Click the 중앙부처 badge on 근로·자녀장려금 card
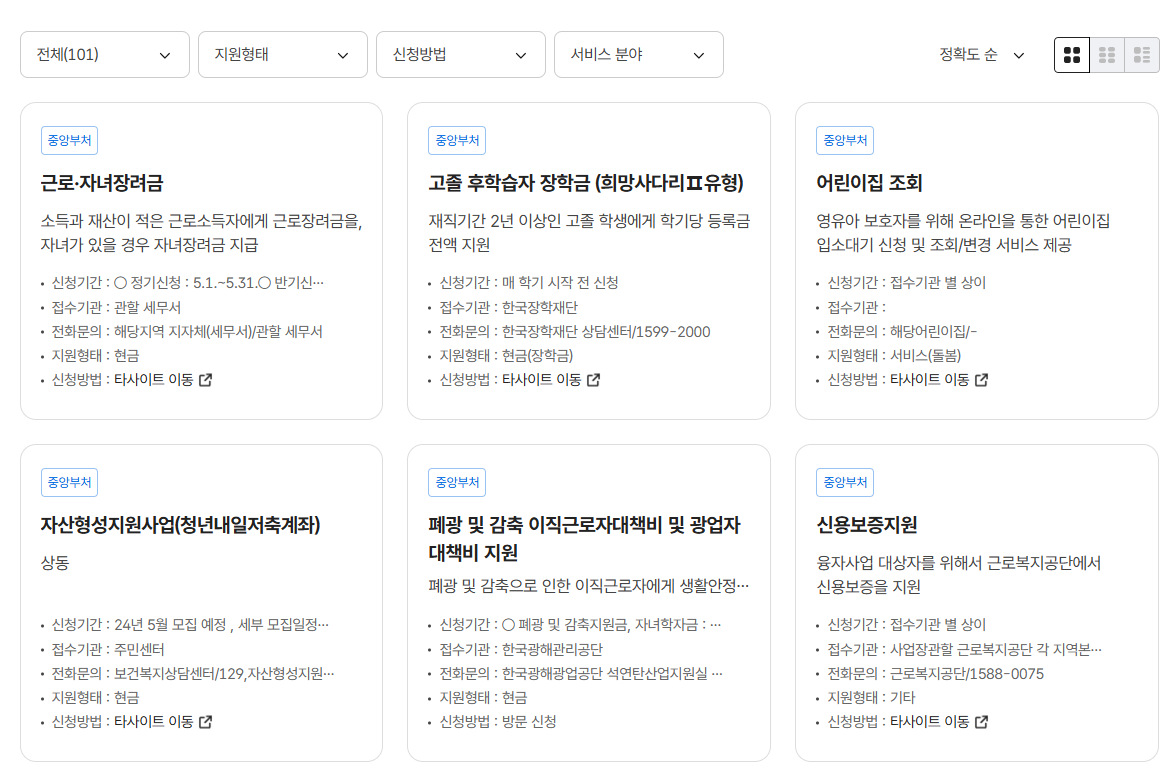Screen dimensions: 1168x777 (69, 140)
